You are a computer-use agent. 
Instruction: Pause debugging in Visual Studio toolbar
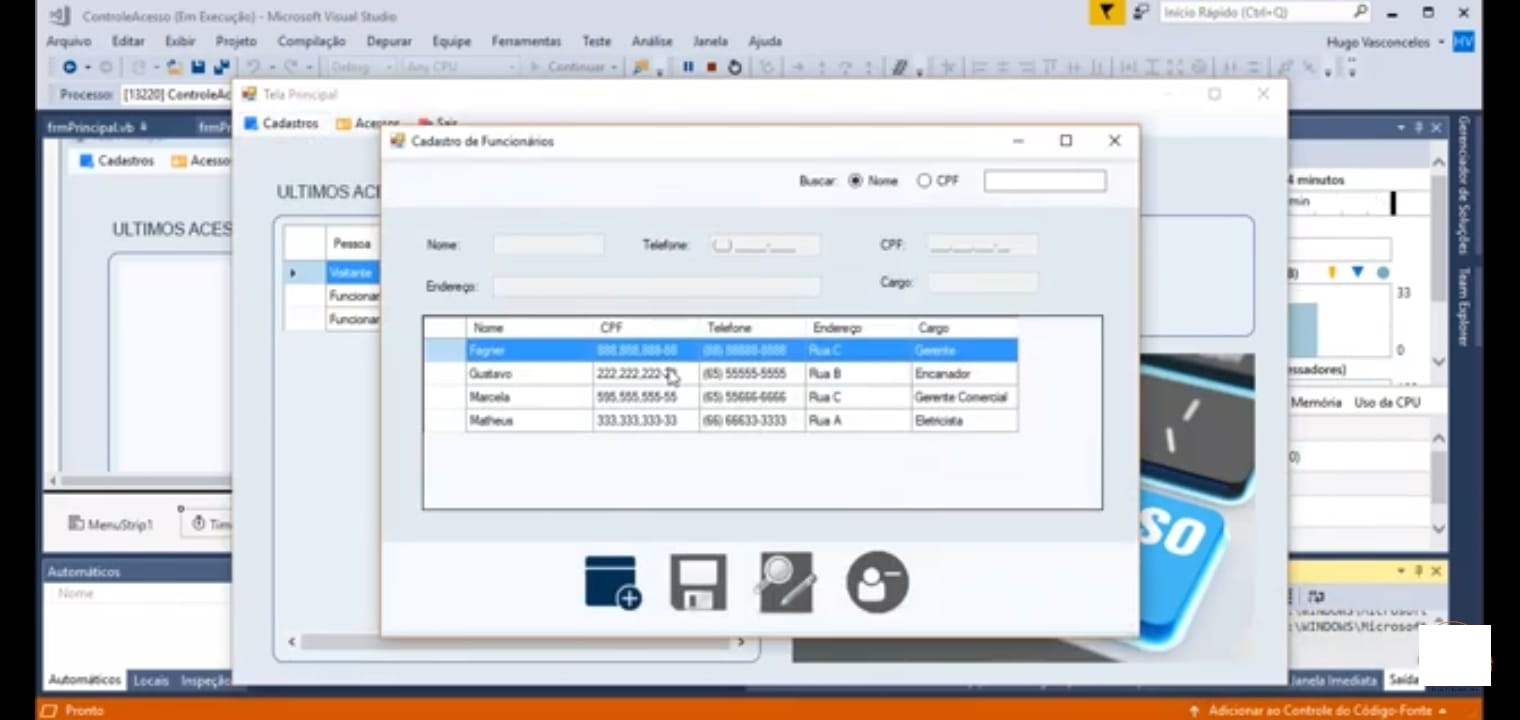tap(688, 67)
